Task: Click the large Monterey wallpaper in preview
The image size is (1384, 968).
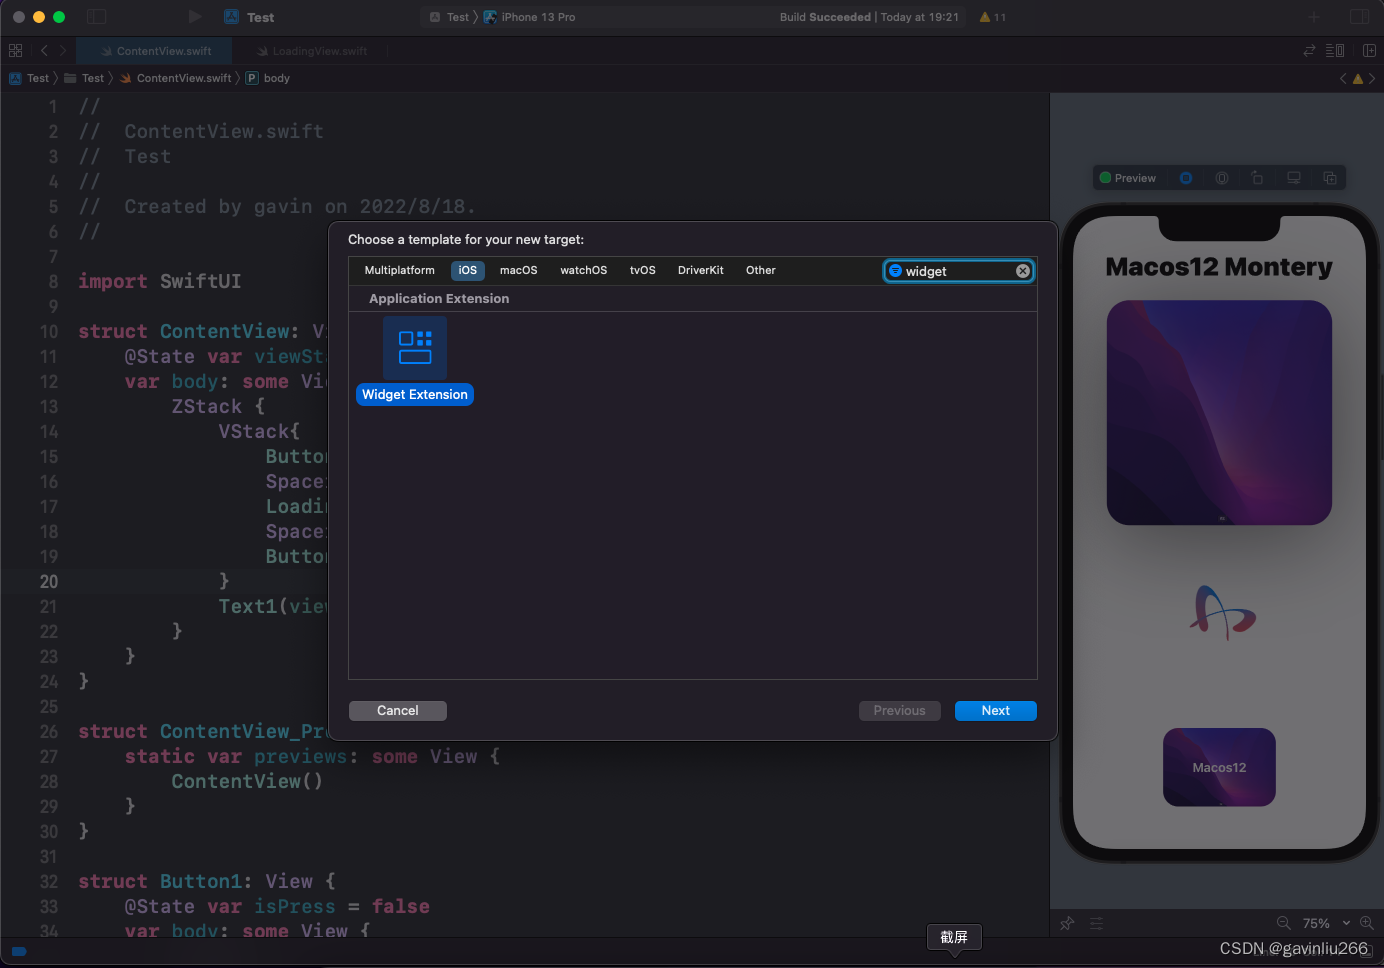Action: coord(1219,412)
